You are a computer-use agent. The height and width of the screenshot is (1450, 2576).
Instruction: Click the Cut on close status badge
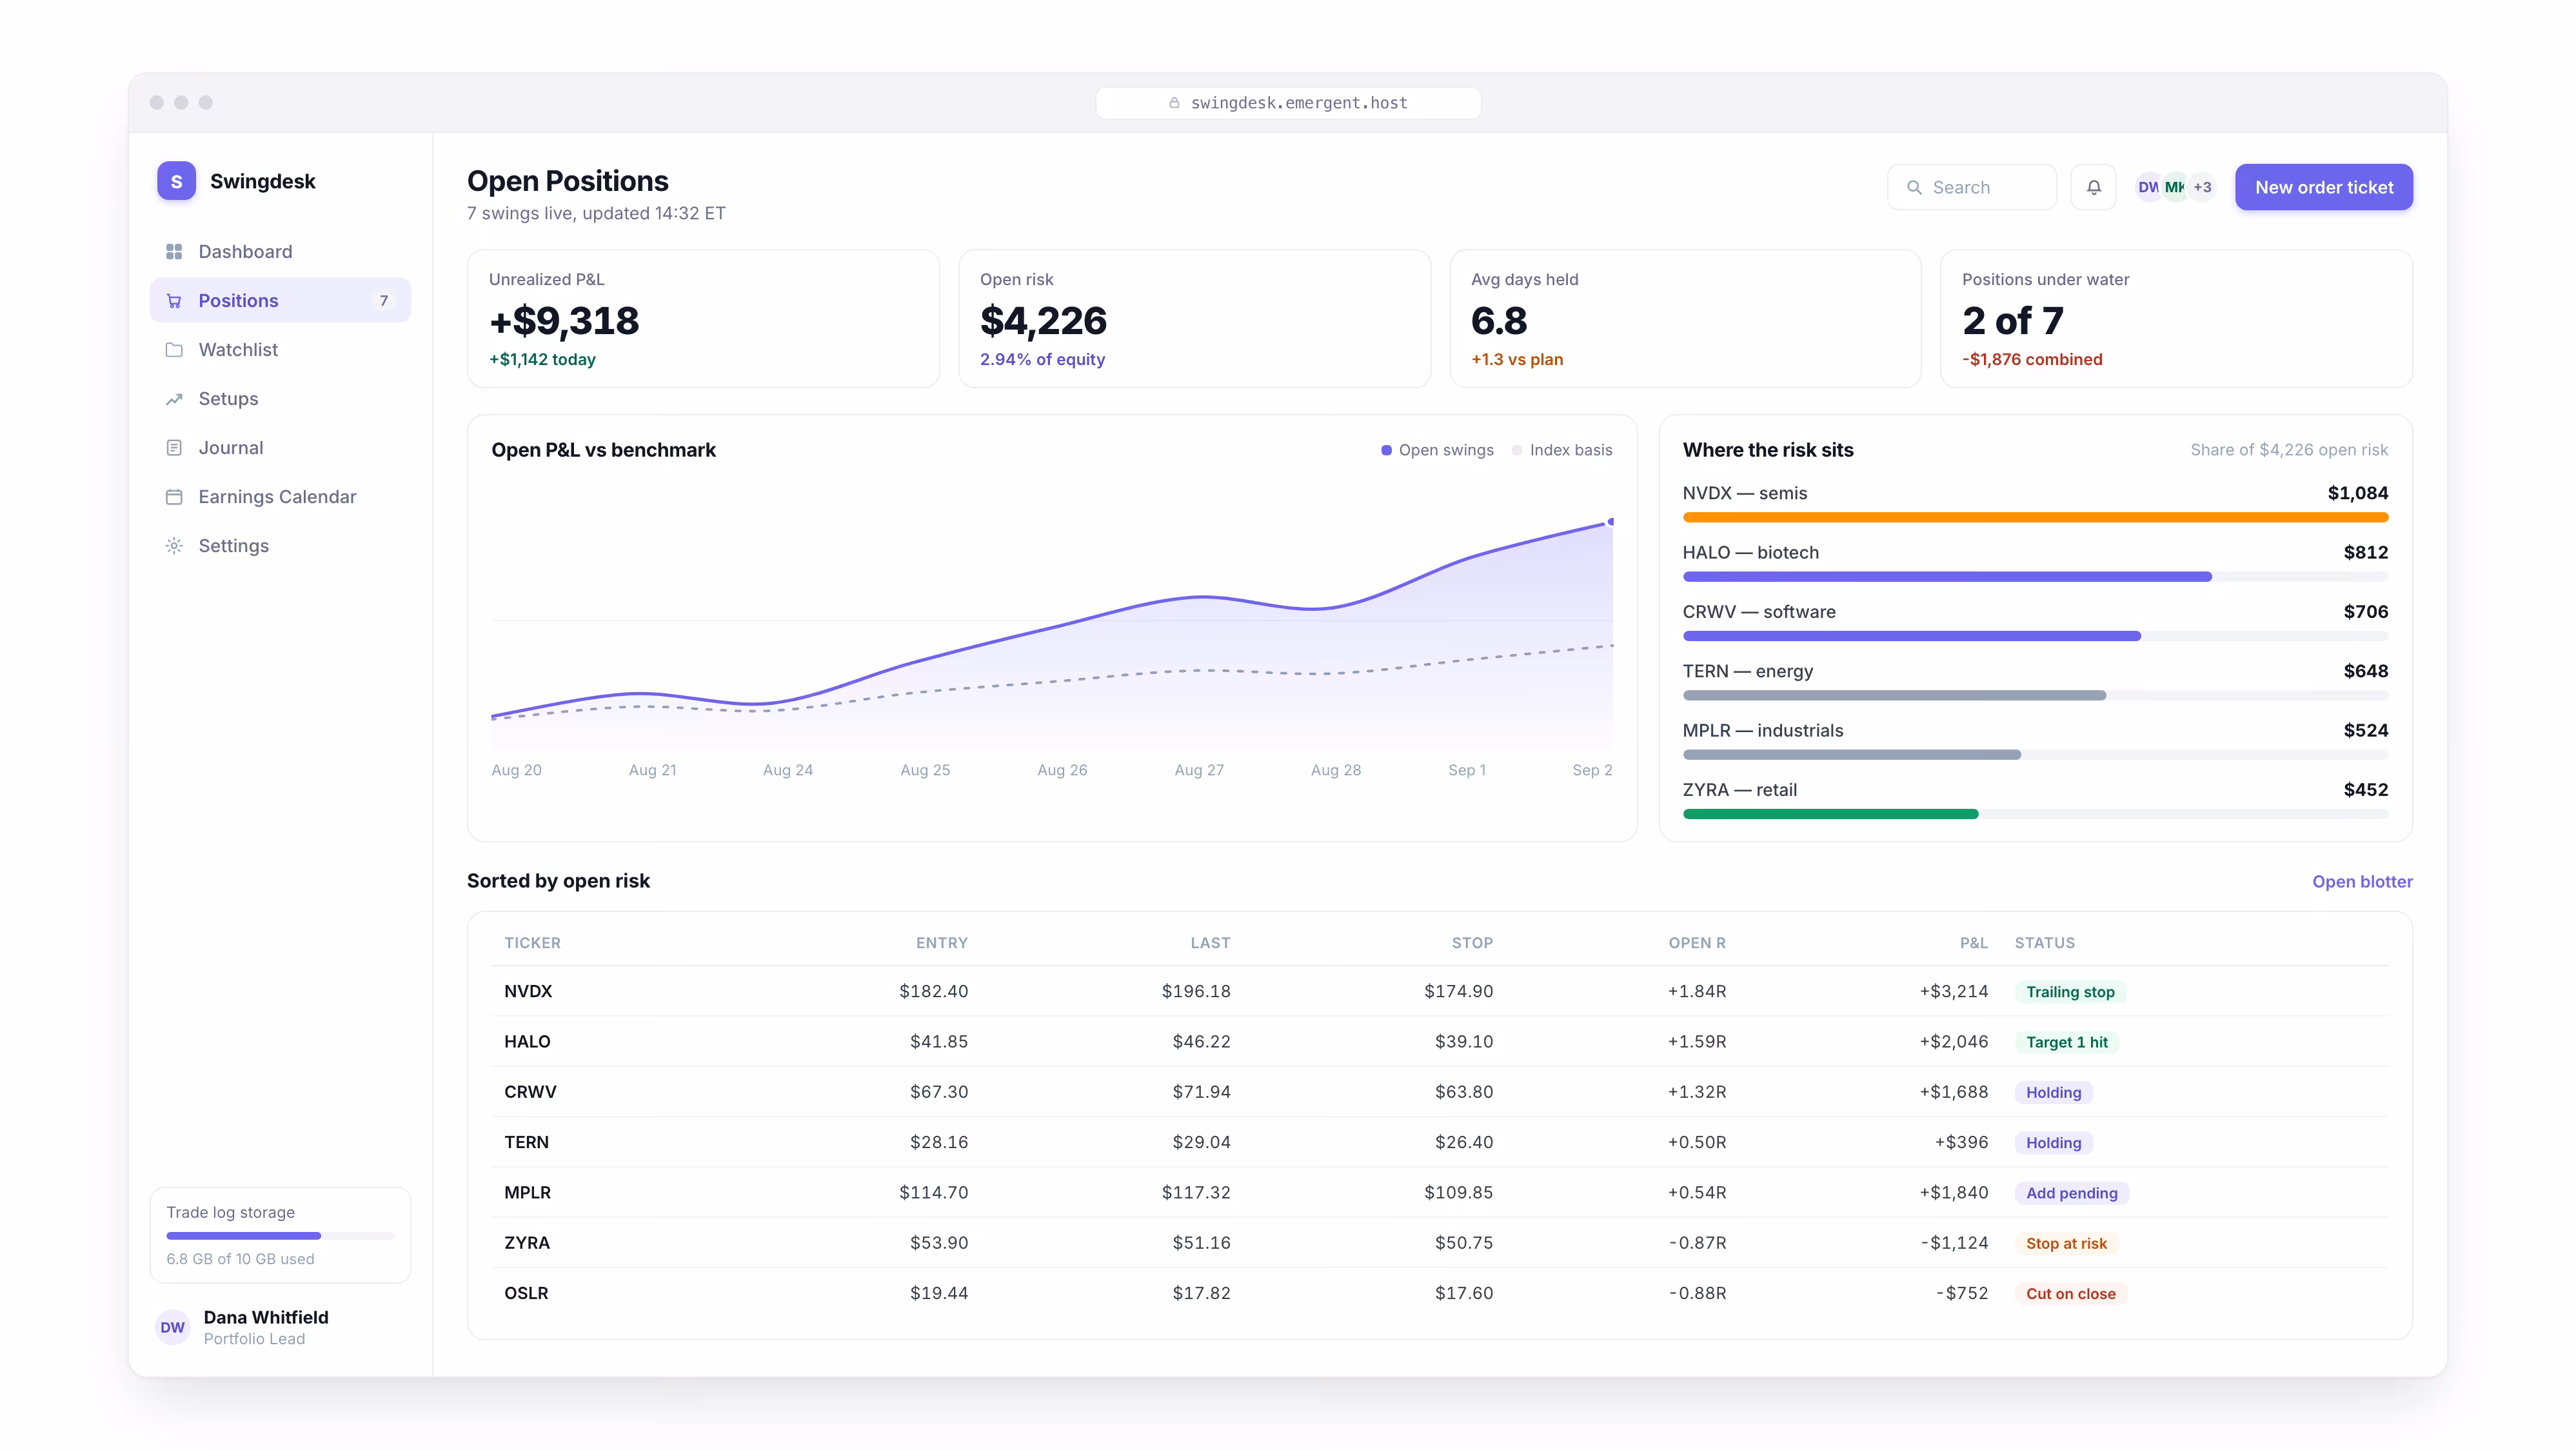pos(2070,1294)
